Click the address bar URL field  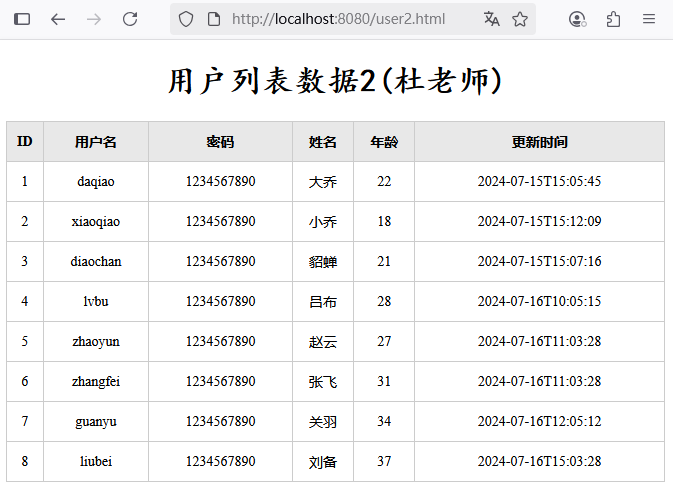pos(340,19)
